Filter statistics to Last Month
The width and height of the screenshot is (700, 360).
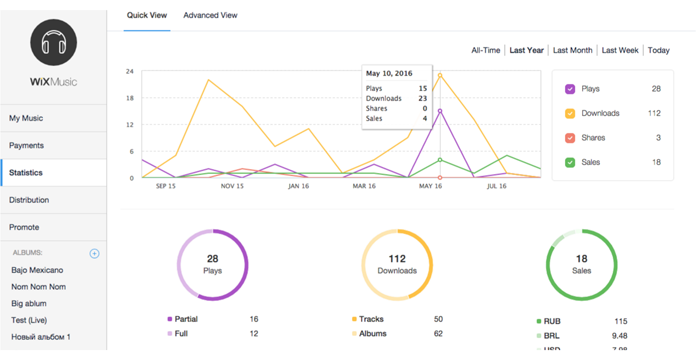tap(573, 50)
